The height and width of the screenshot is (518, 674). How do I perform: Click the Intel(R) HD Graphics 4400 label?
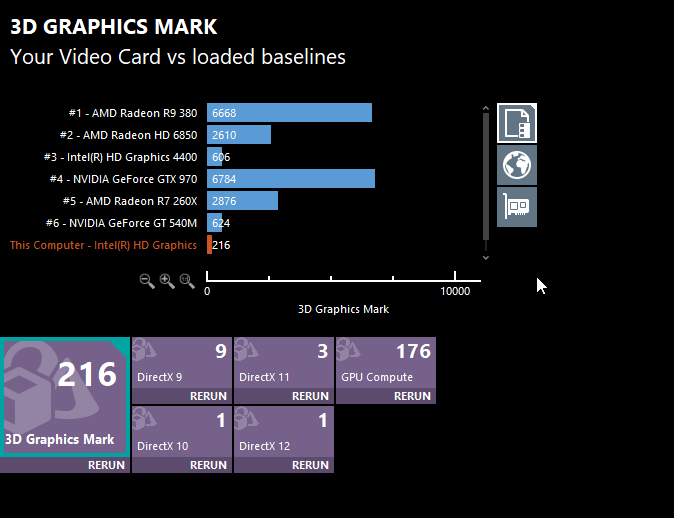pos(120,157)
